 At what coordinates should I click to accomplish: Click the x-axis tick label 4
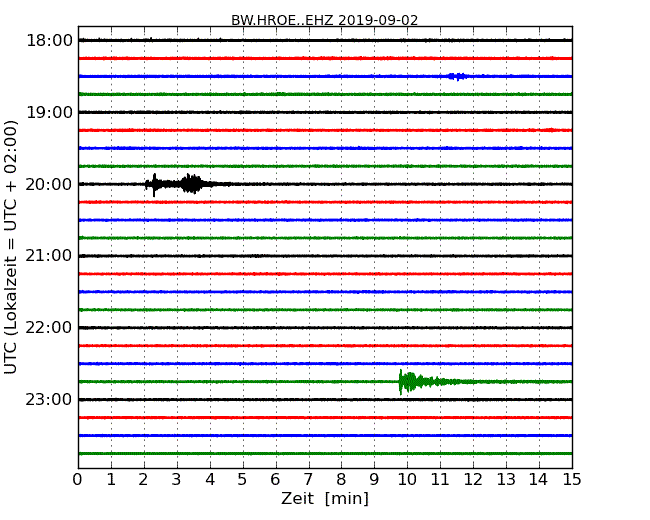pyautogui.click(x=209, y=479)
